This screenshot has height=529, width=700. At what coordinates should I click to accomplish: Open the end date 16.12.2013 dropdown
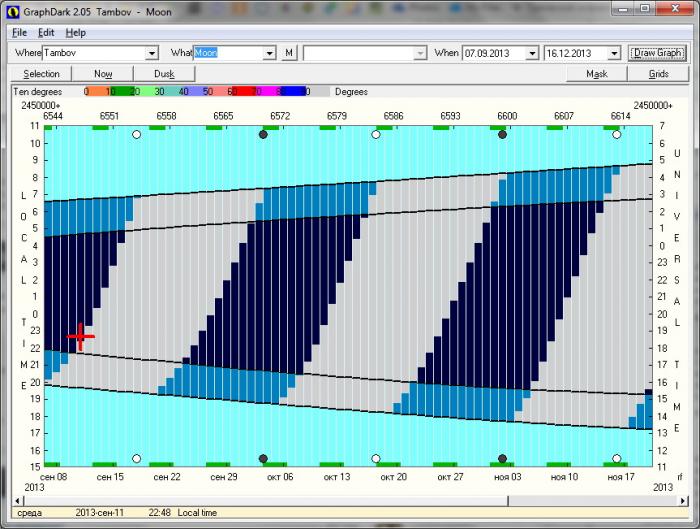614,54
